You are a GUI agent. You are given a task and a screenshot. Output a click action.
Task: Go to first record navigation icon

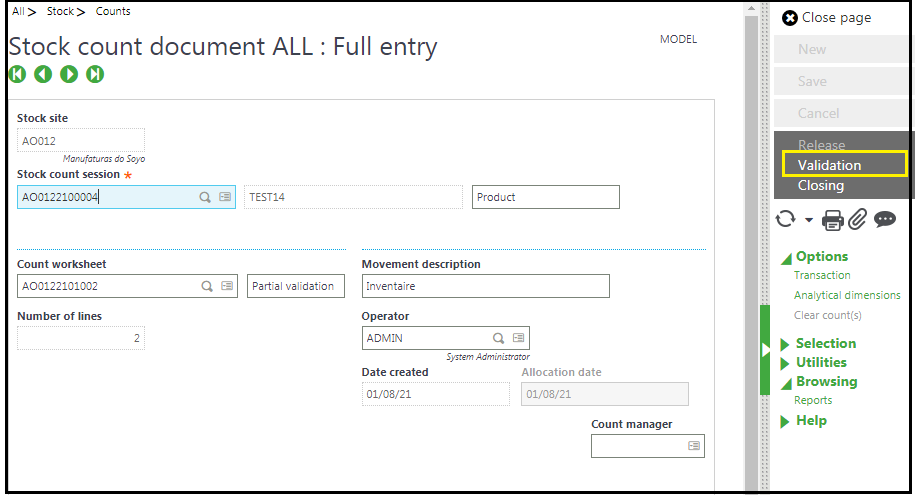tap(18, 74)
